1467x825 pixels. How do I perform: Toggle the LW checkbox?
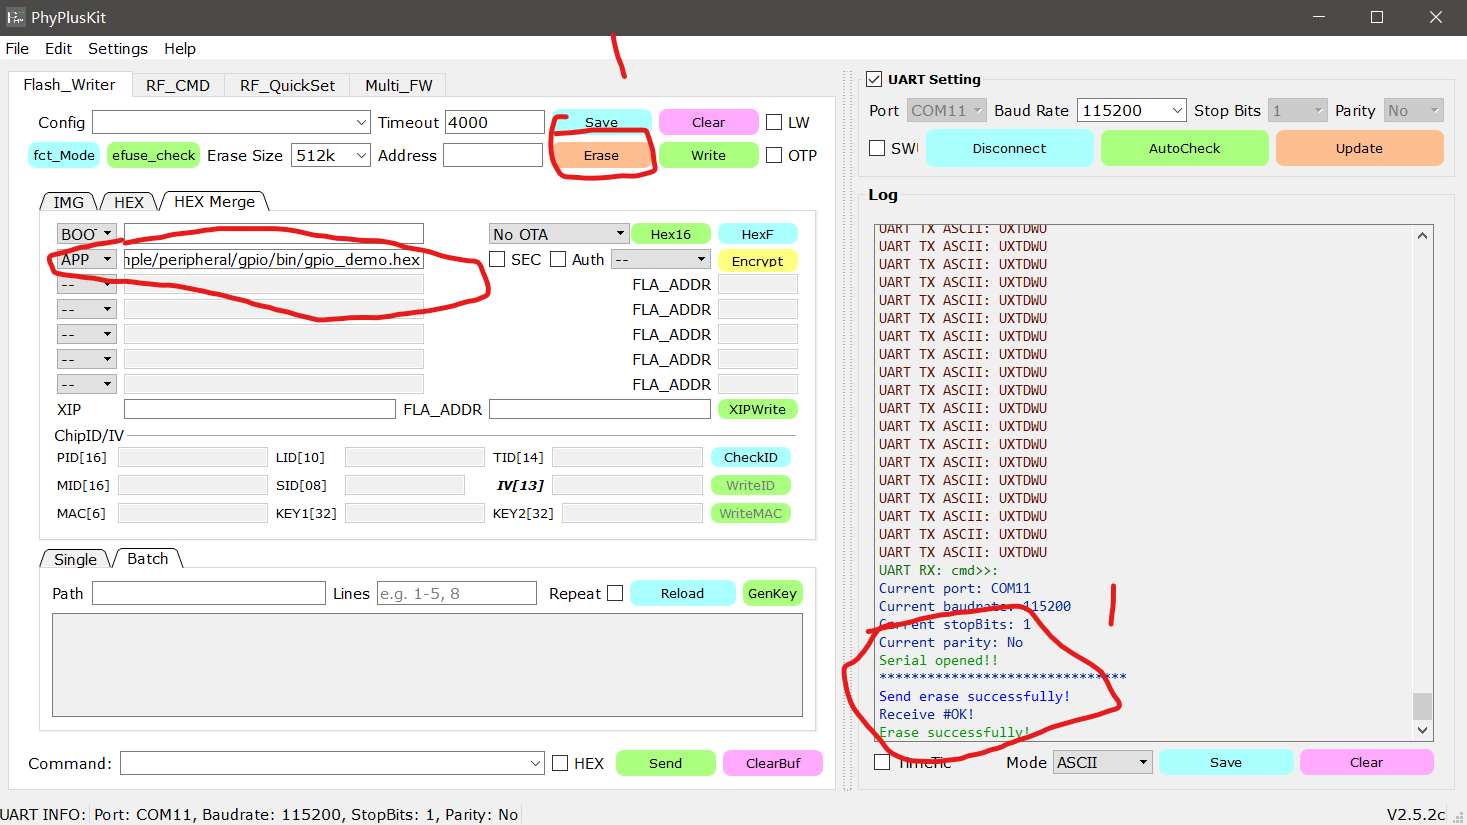pyautogui.click(x=774, y=122)
